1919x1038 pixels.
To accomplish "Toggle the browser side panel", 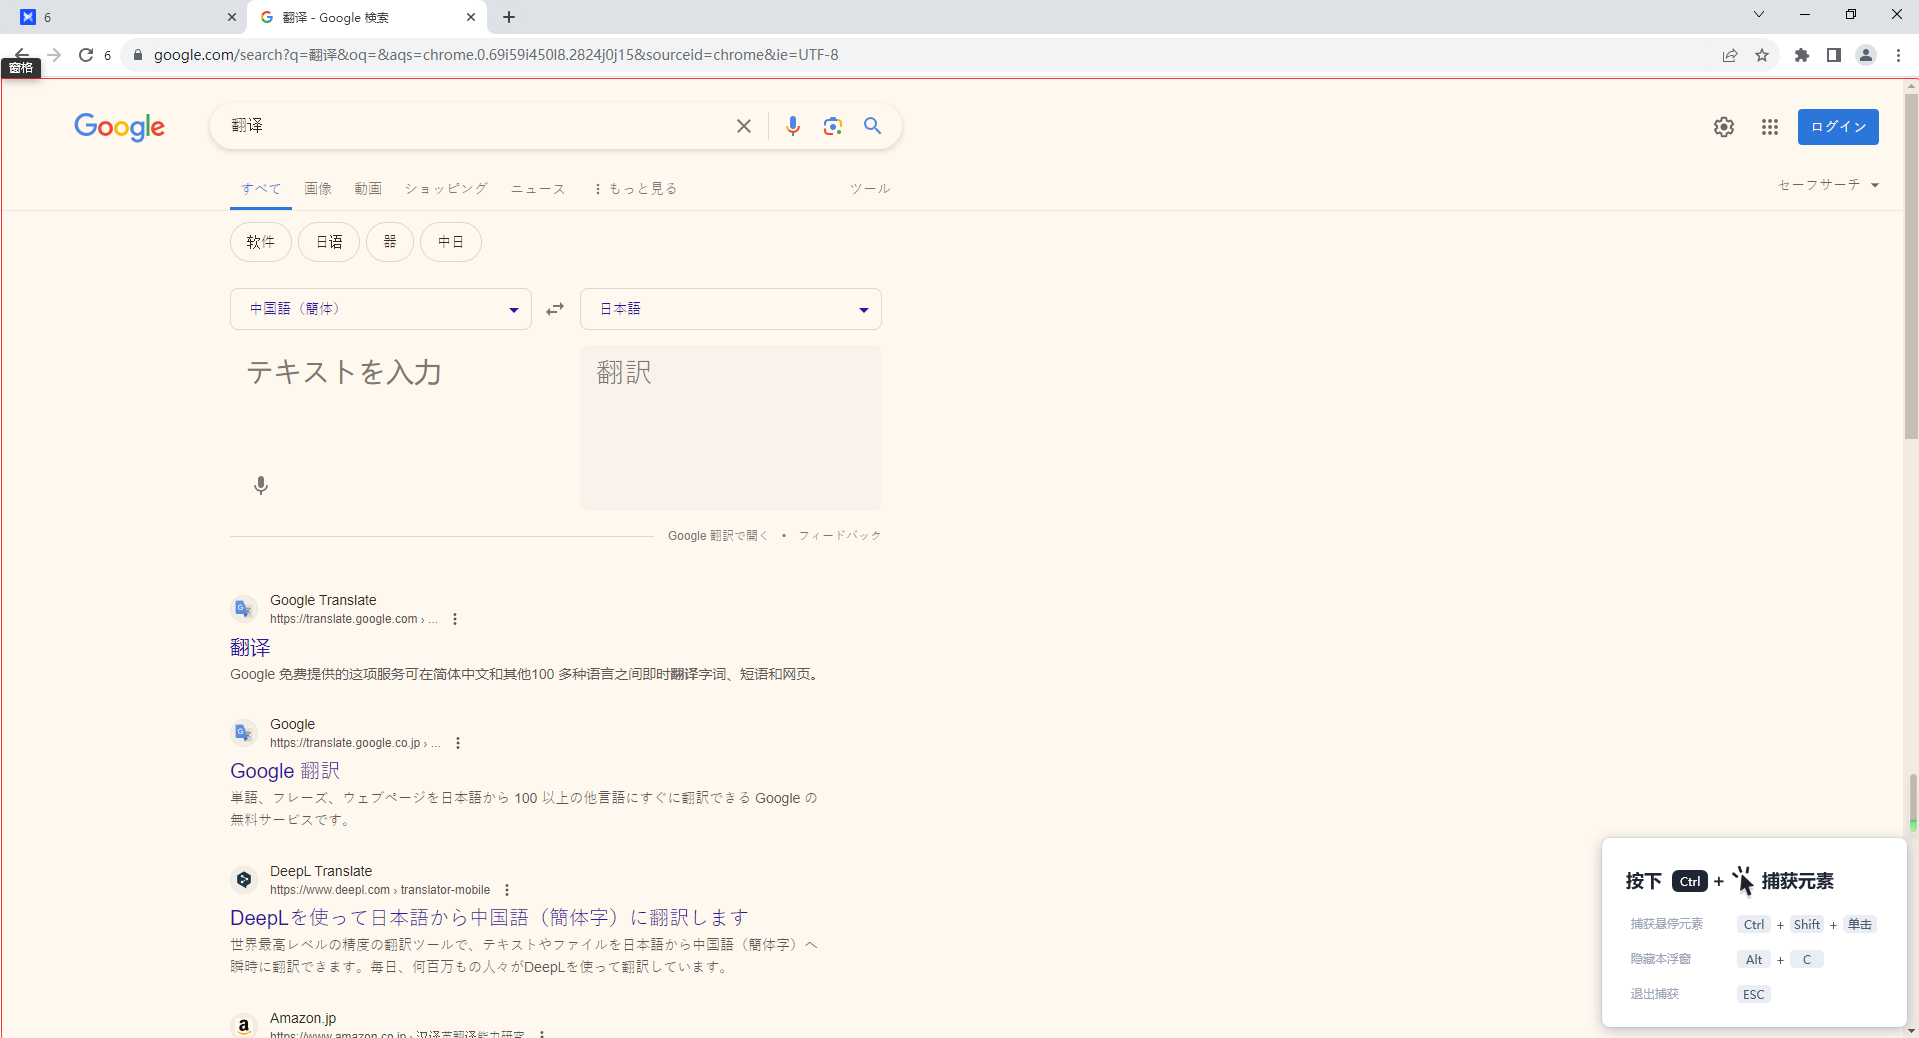I will click(x=1833, y=55).
